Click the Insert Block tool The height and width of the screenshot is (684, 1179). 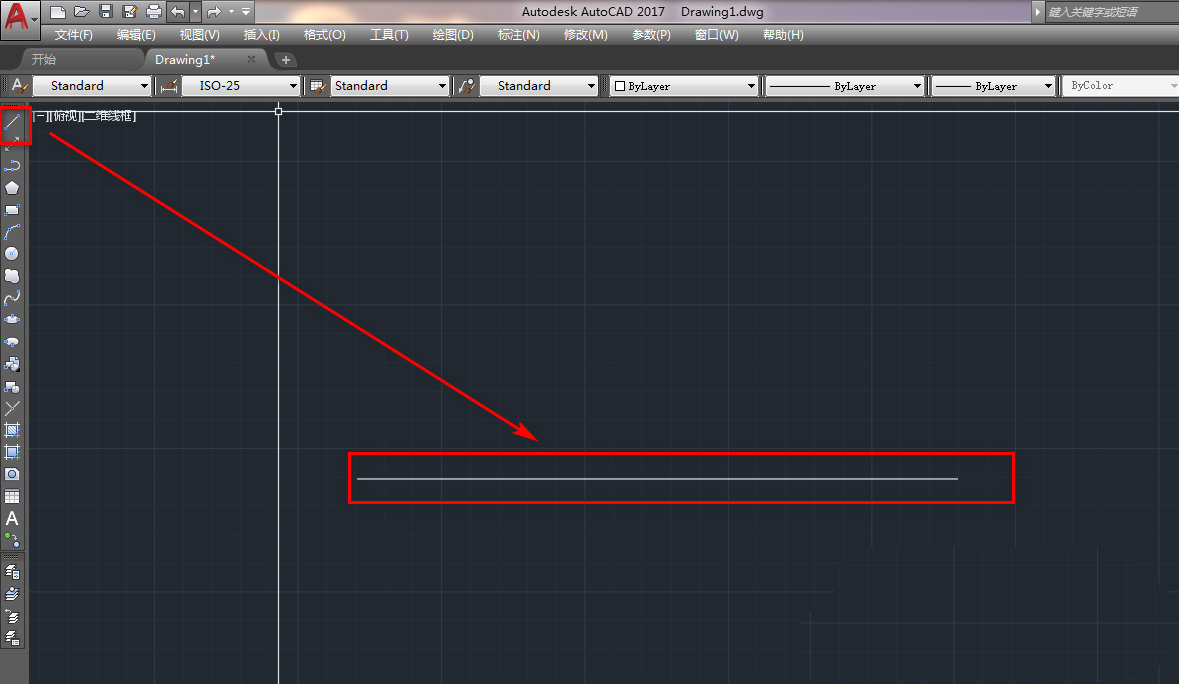tap(12, 364)
